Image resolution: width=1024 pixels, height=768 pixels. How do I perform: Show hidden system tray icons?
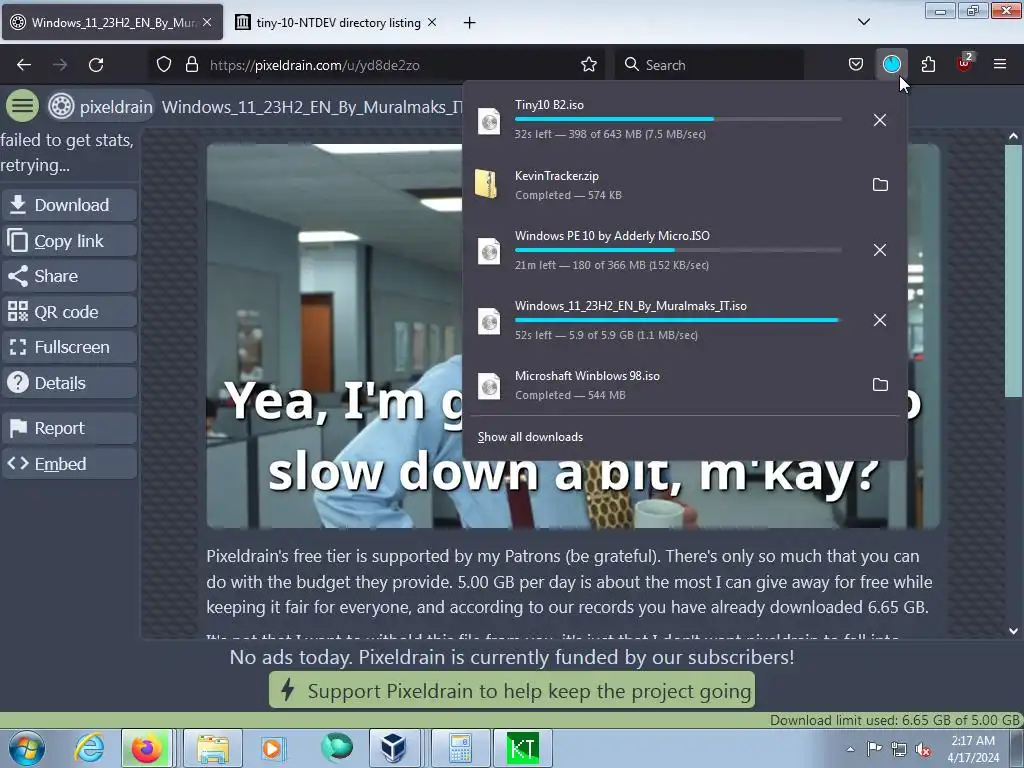850,749
